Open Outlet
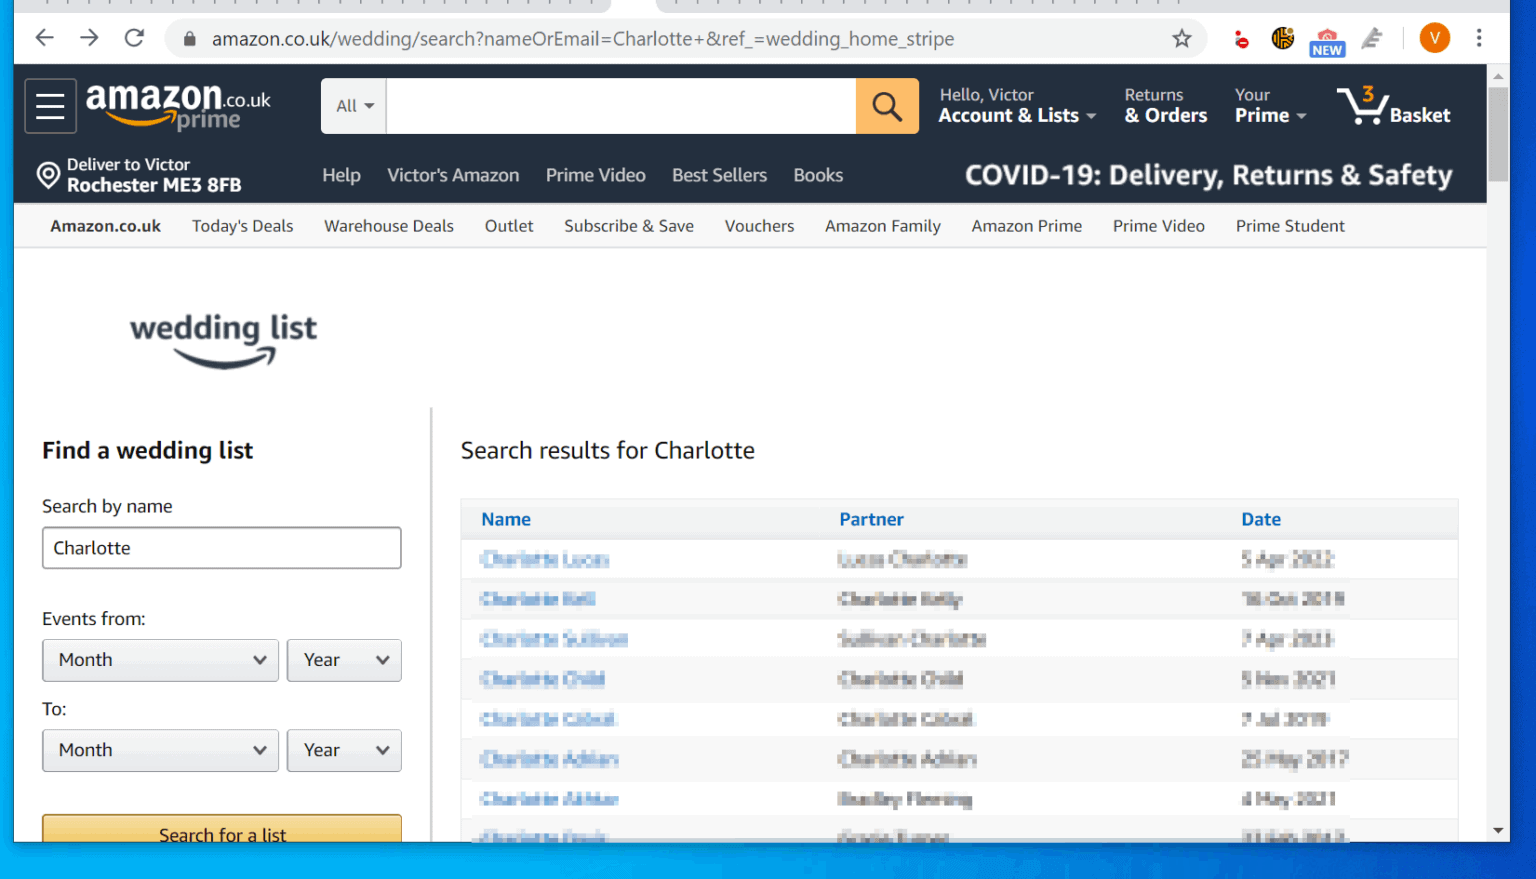This screenshot has width=1536, height=879. (x=509, y=226)
